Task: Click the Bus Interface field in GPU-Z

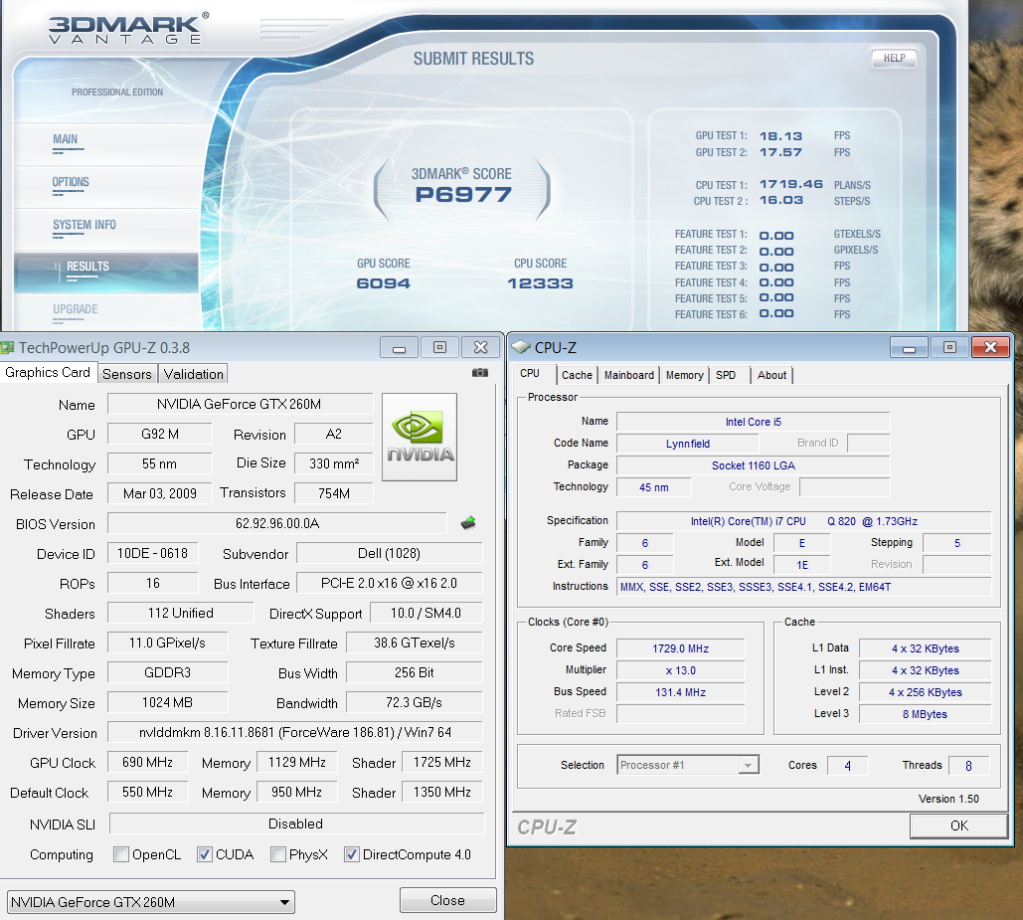Action: [389, 583]
